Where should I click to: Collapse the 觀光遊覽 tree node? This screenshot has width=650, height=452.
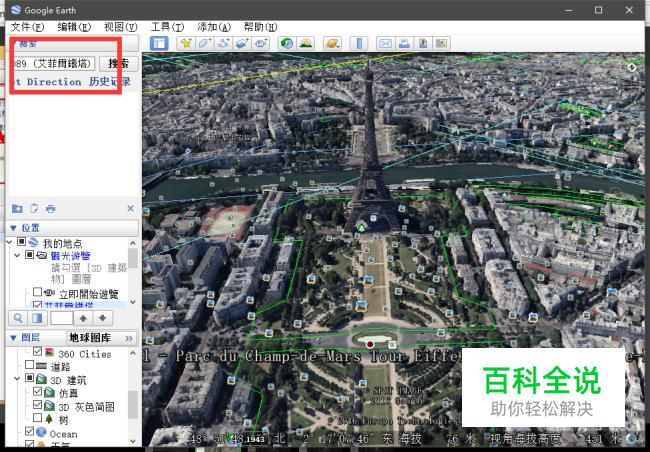coord(17,255)
